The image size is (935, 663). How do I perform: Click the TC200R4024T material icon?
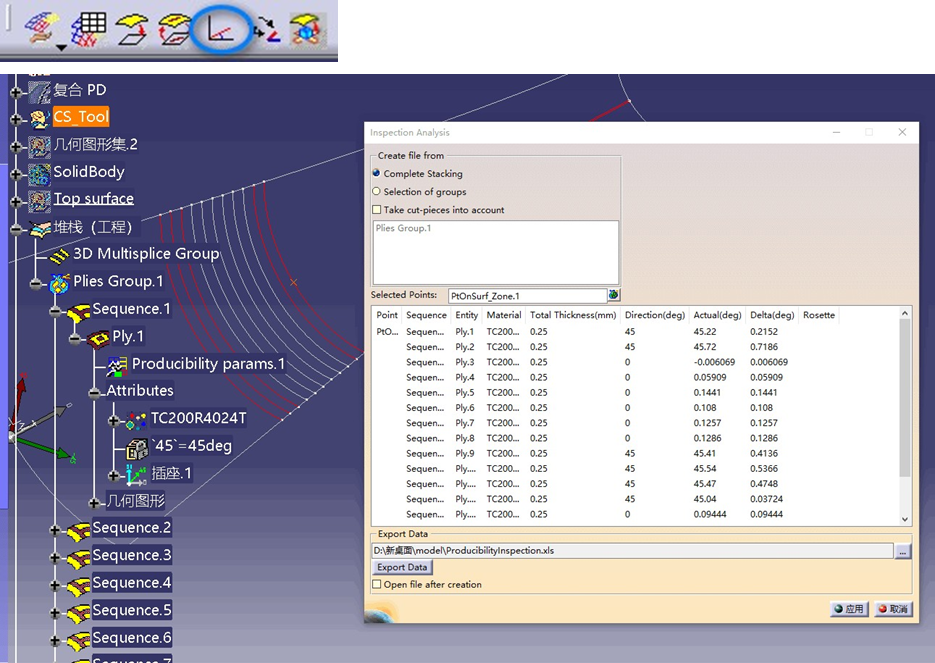tap(136, 420)
